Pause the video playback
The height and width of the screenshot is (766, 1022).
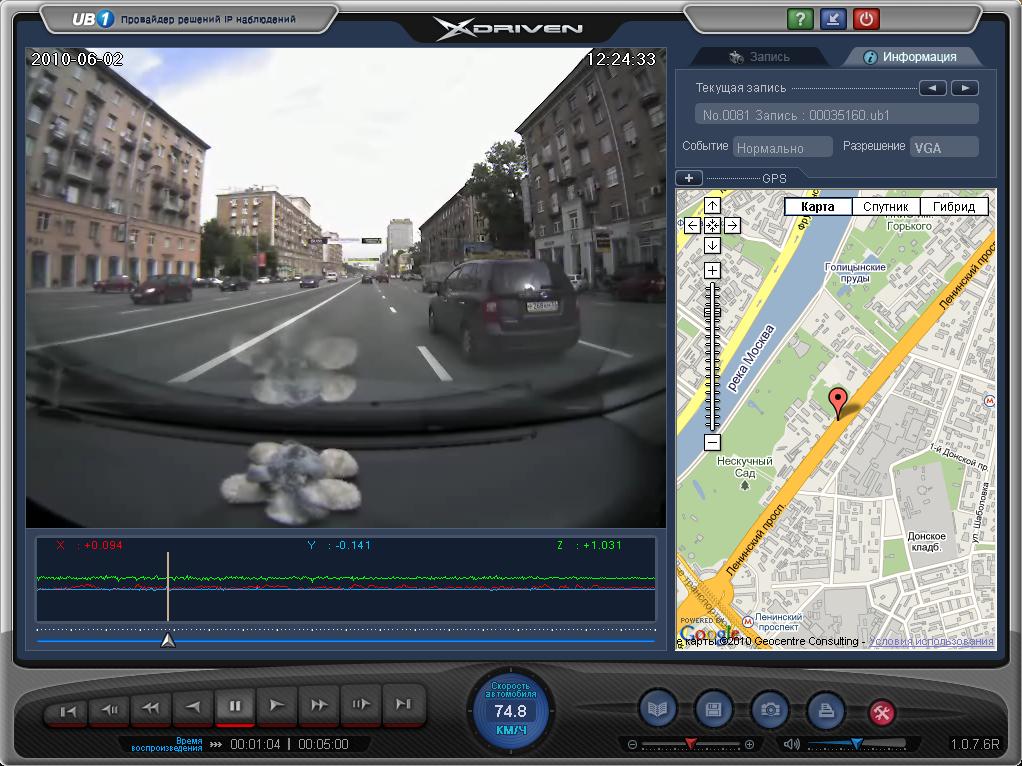click(235, 706)
